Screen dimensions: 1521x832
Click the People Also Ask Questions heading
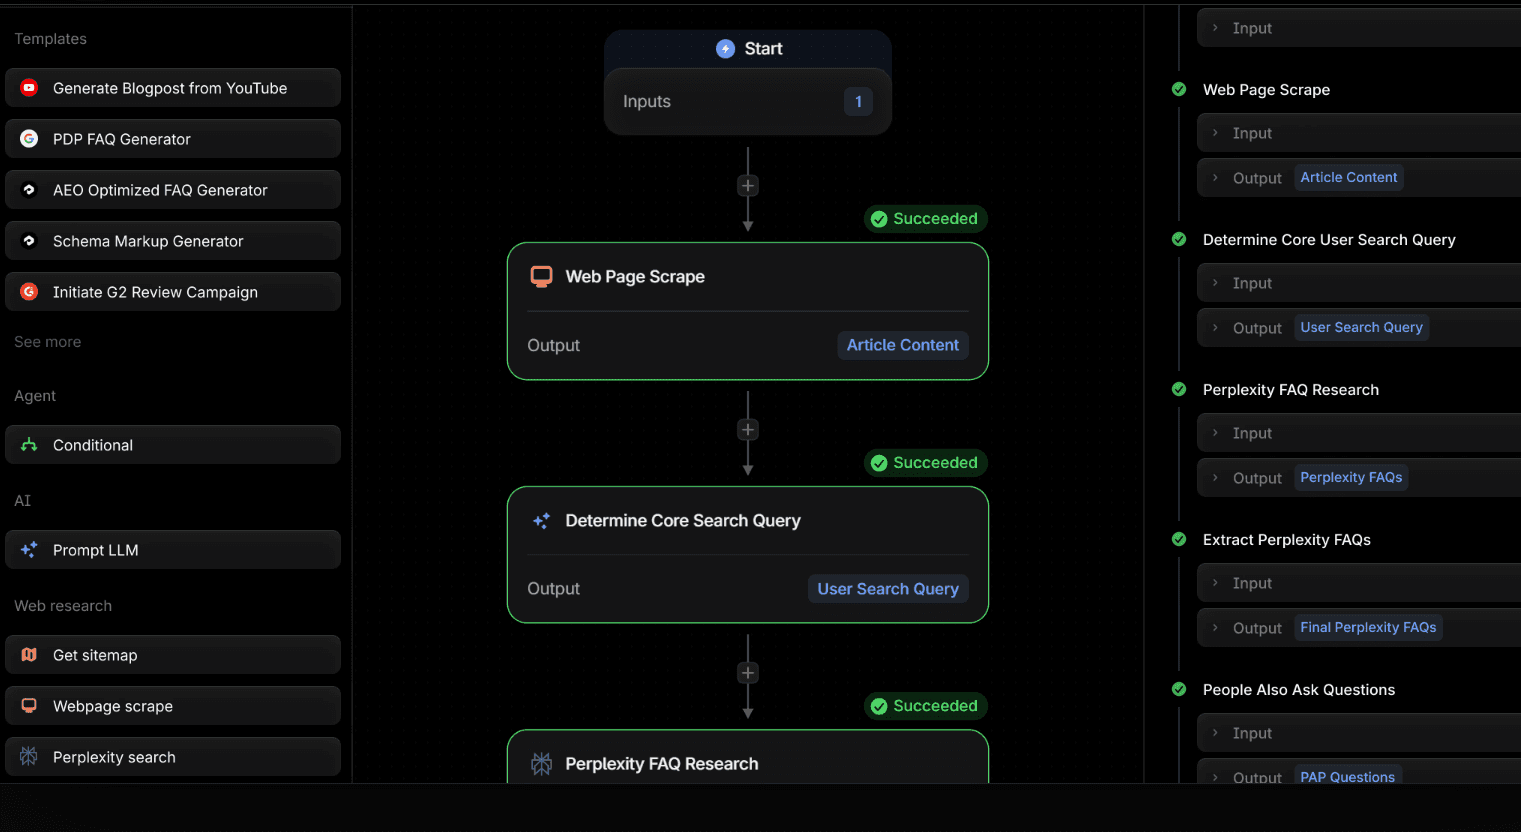pos(1299,690)
